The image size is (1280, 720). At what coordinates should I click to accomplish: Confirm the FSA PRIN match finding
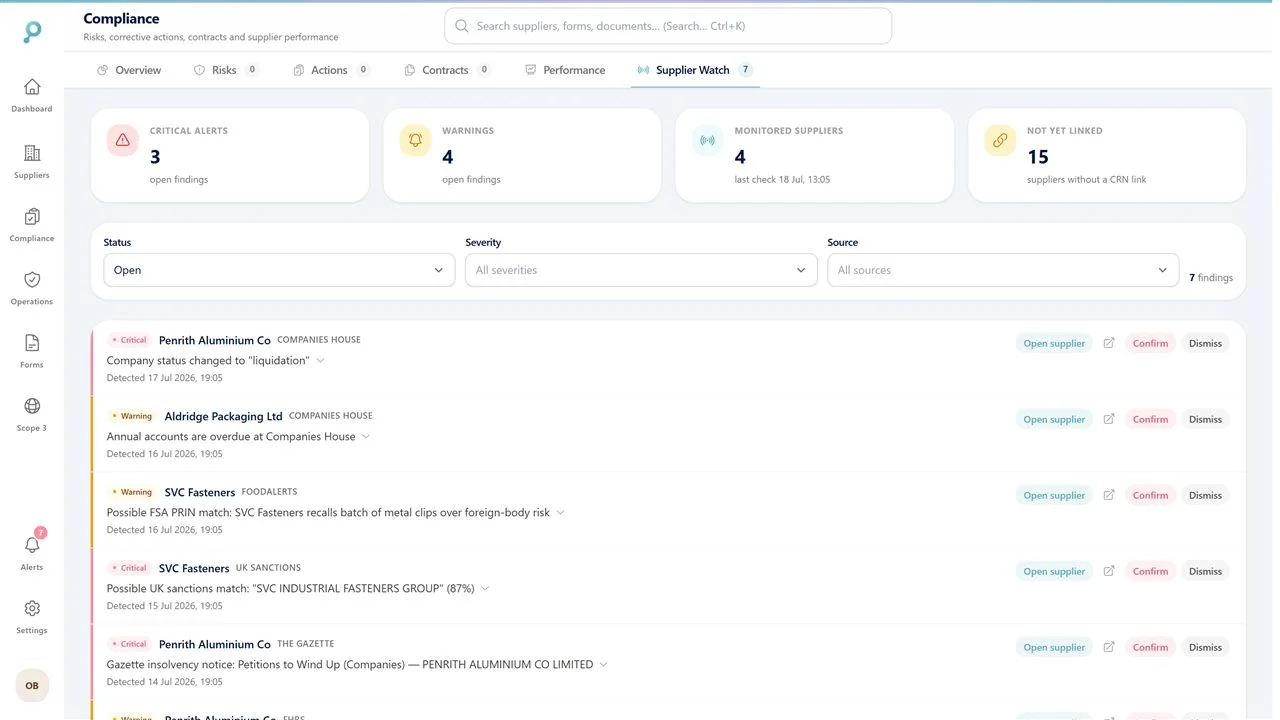tap(1150, 495)
